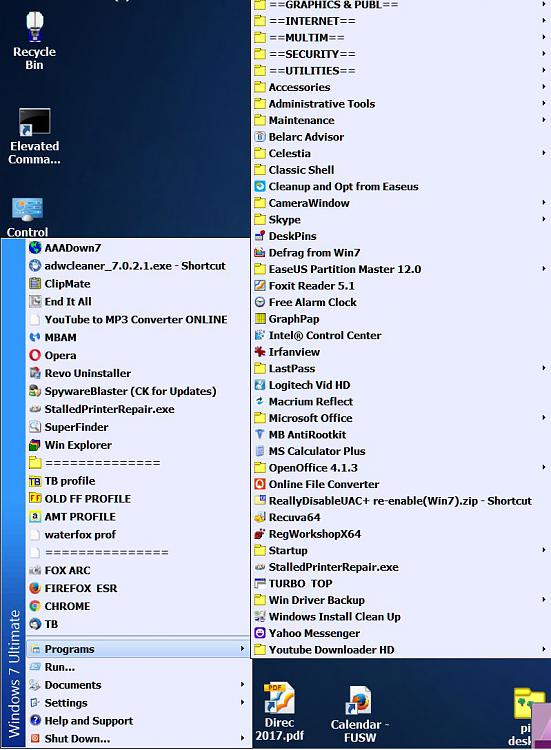Open Win Explorer from its colored icon
551x750 pixels.
coord(35,445)
